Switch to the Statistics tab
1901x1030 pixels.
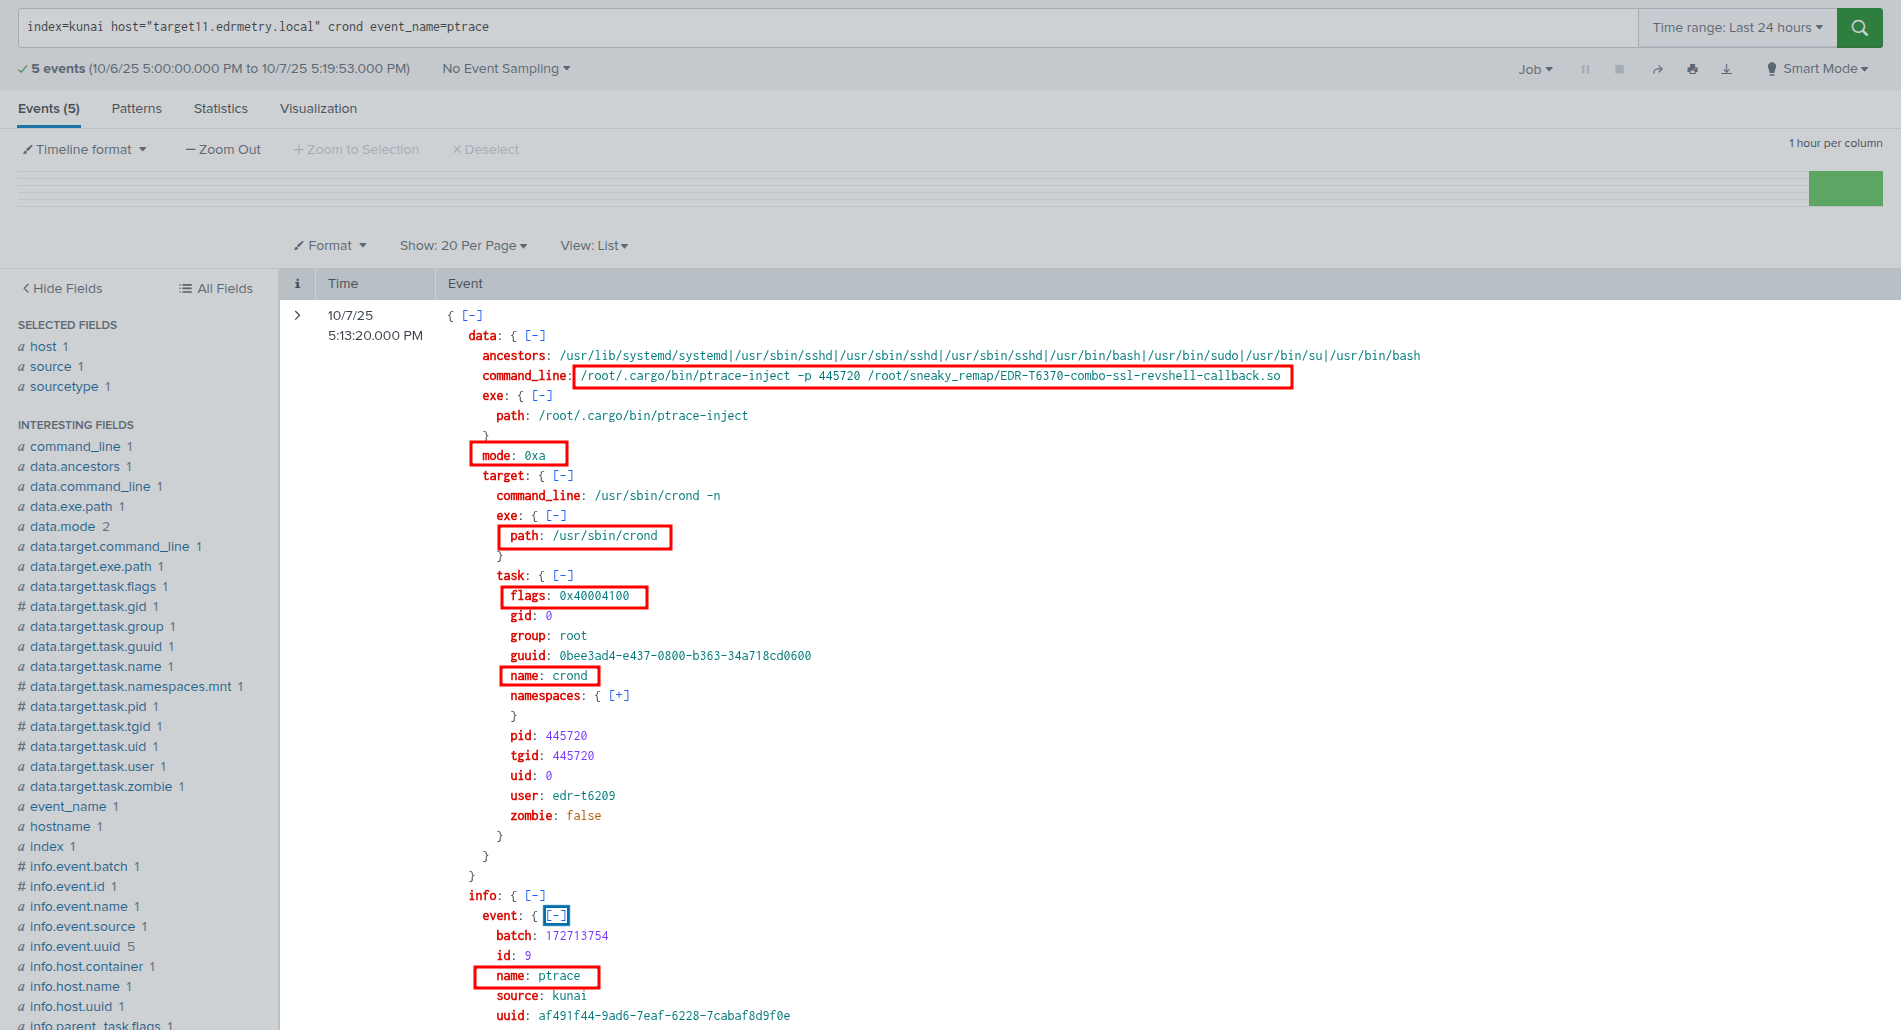(x=220, y=109)
